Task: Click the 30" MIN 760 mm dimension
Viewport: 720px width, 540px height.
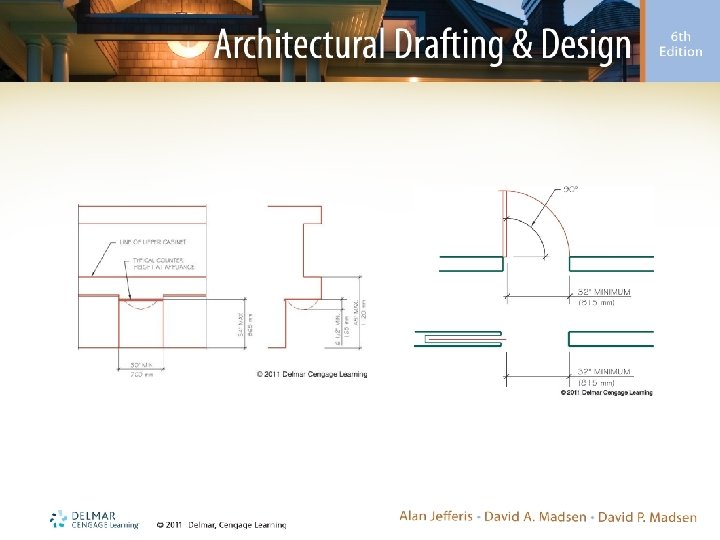Action: 141,370
